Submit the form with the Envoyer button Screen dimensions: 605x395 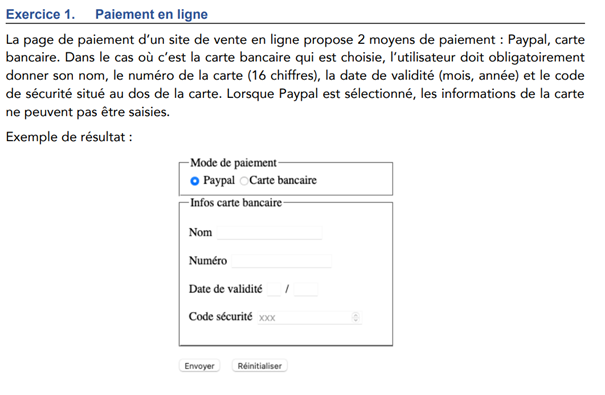click(x=199, y=366)
